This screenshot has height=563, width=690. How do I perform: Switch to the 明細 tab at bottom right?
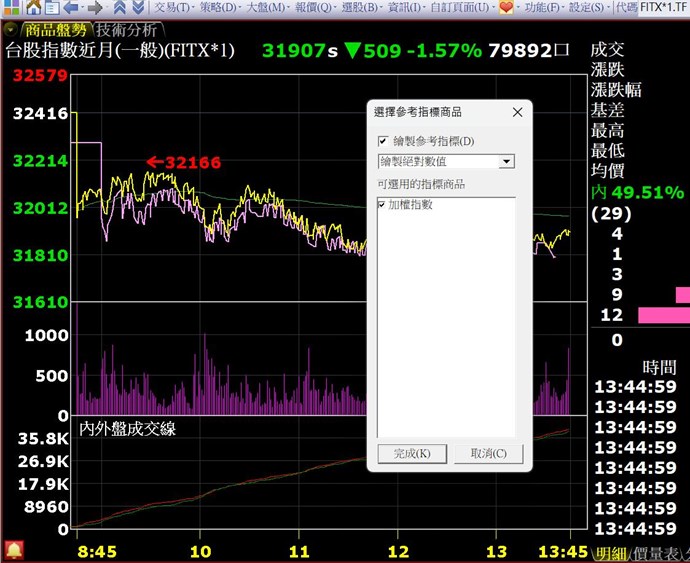[608, 553]
